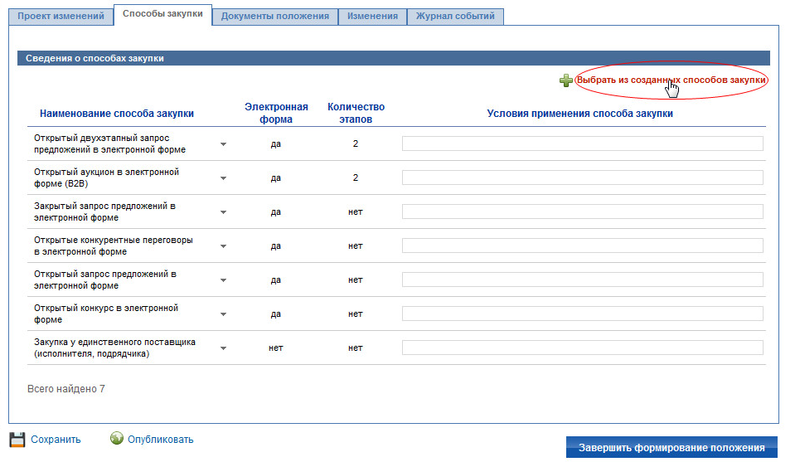Open dropdown for Открытый конкурс row
This screenshot has width=800, height=462.
(224, 314)
